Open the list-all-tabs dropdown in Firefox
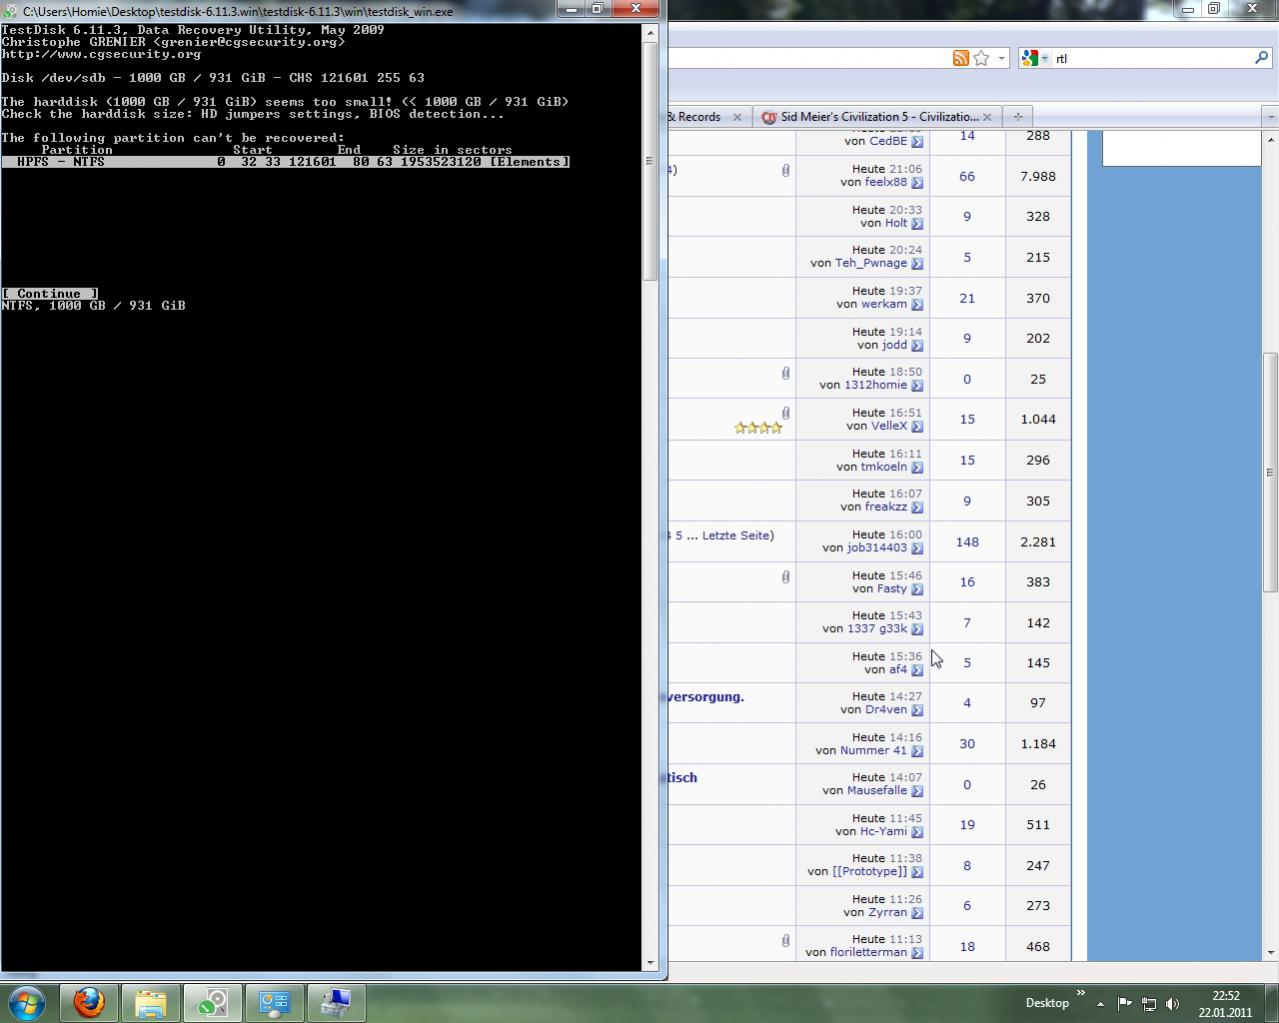Image resolution: width=1279 pixels, height=1023 pixels. (1270, 117)
